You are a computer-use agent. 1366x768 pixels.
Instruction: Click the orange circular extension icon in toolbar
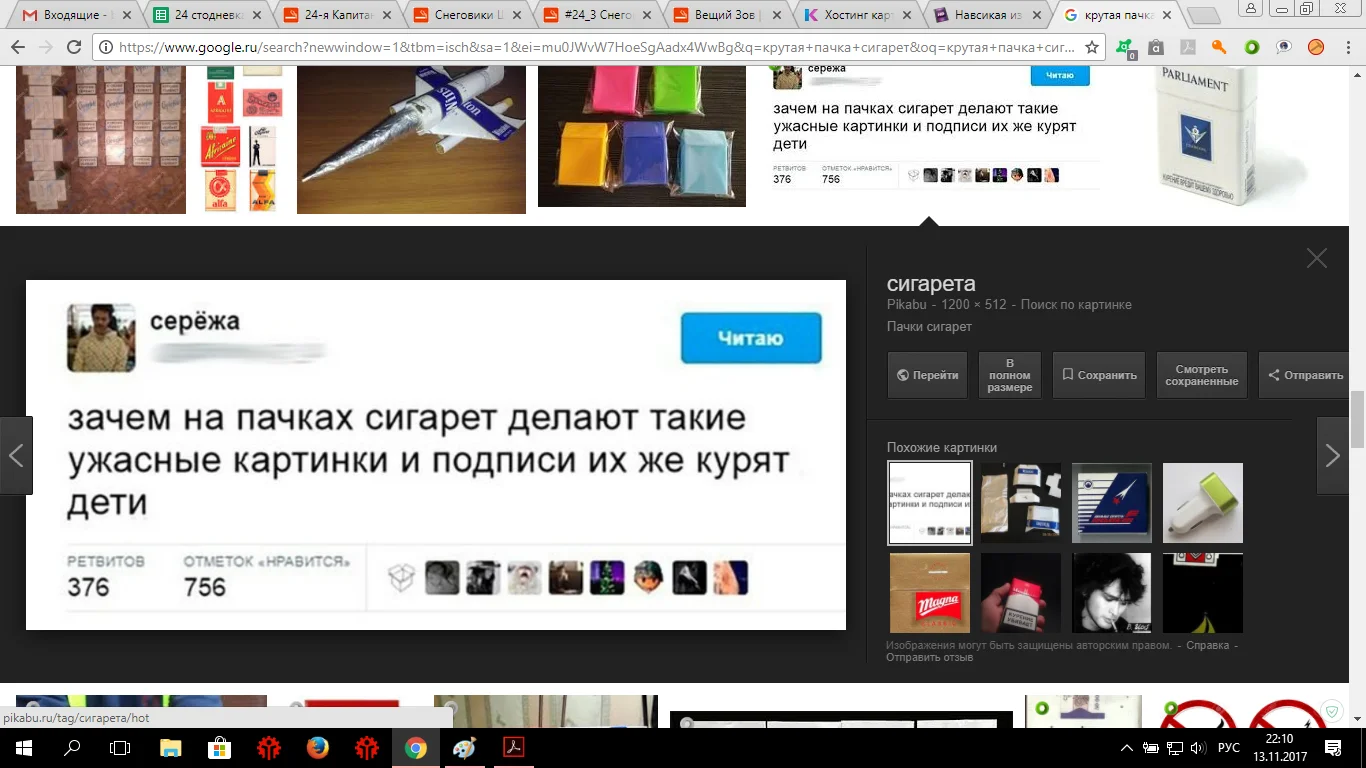coord(1316,47)
